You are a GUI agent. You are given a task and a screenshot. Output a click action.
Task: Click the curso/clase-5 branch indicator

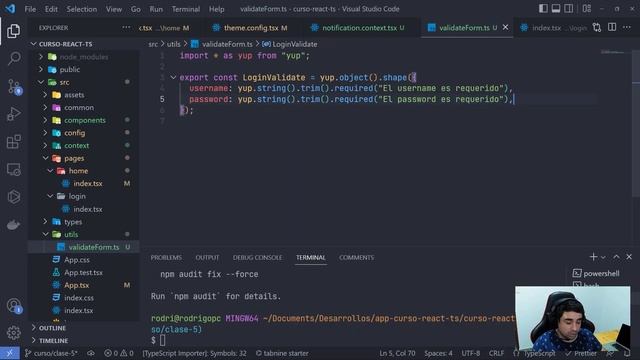[x=51, y=353]
